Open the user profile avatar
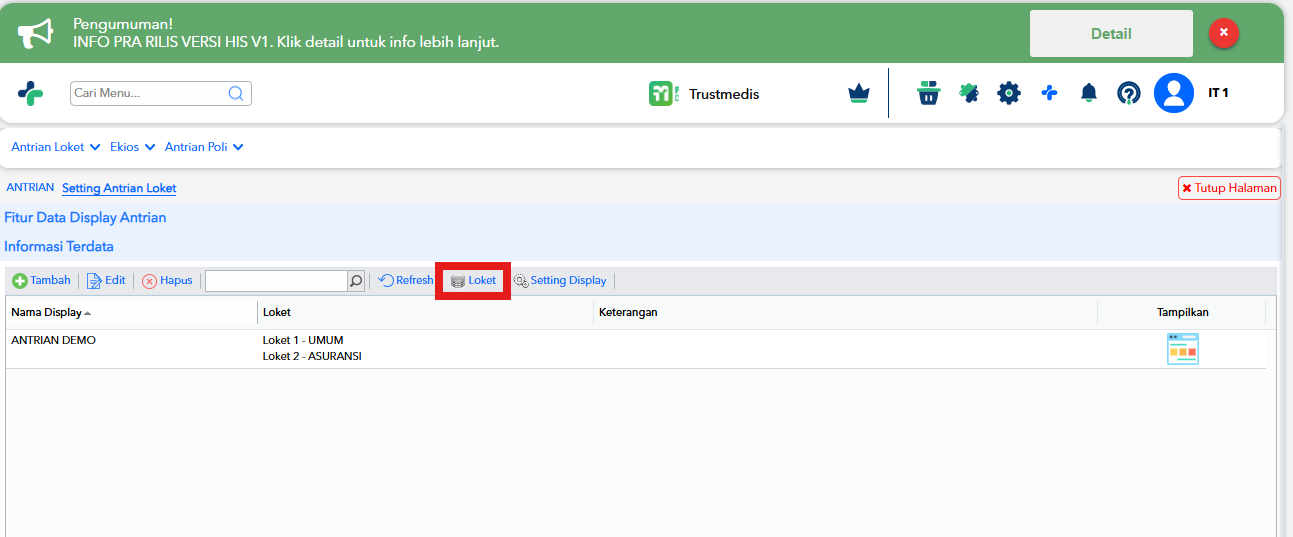The image size is (1293, 537). (x=1174, y=93)
